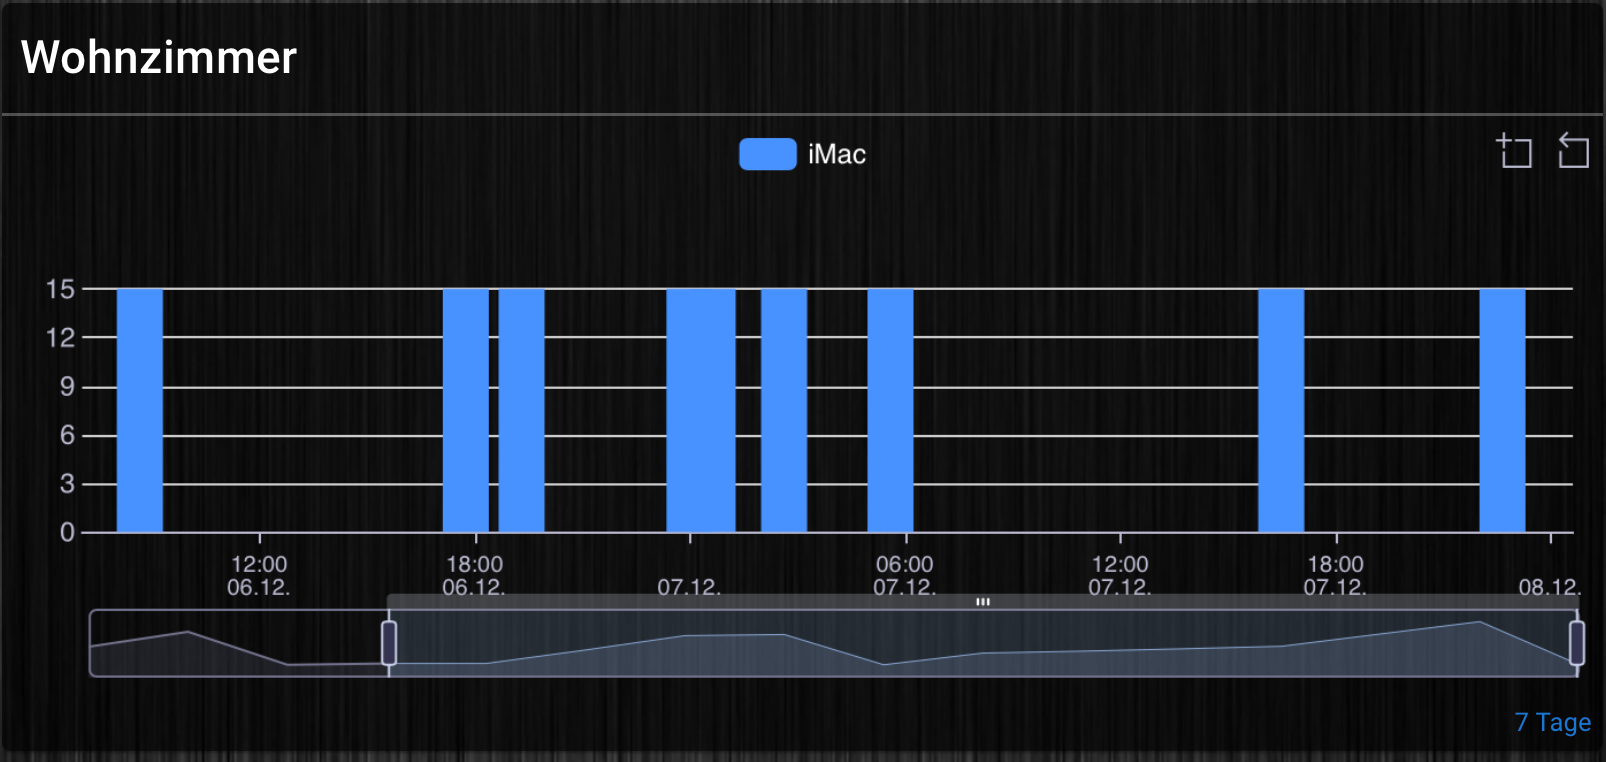This screenshot has height=762, width=1606.
Task: Click the 18:00 06.12. axis label
Action: coord(474,576)
